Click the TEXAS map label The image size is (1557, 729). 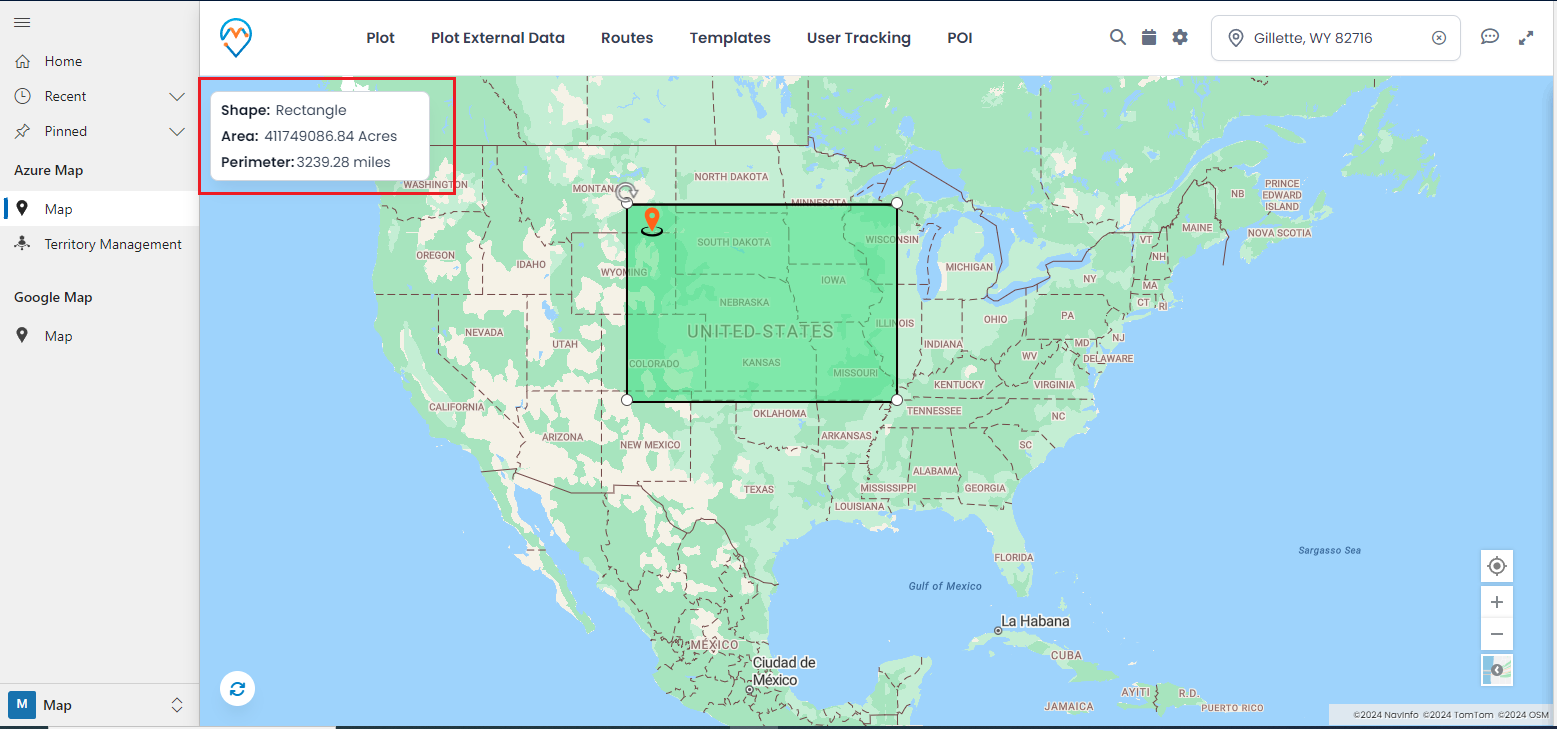[759, 489]
